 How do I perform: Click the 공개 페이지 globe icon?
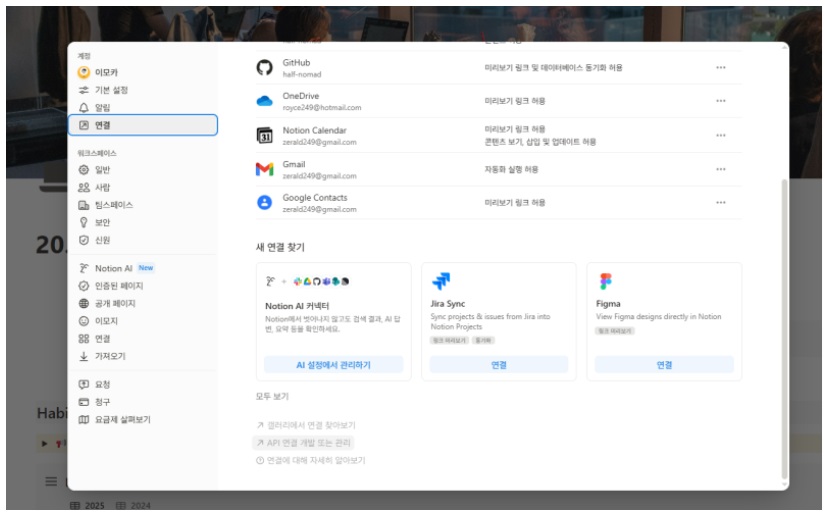84,303
